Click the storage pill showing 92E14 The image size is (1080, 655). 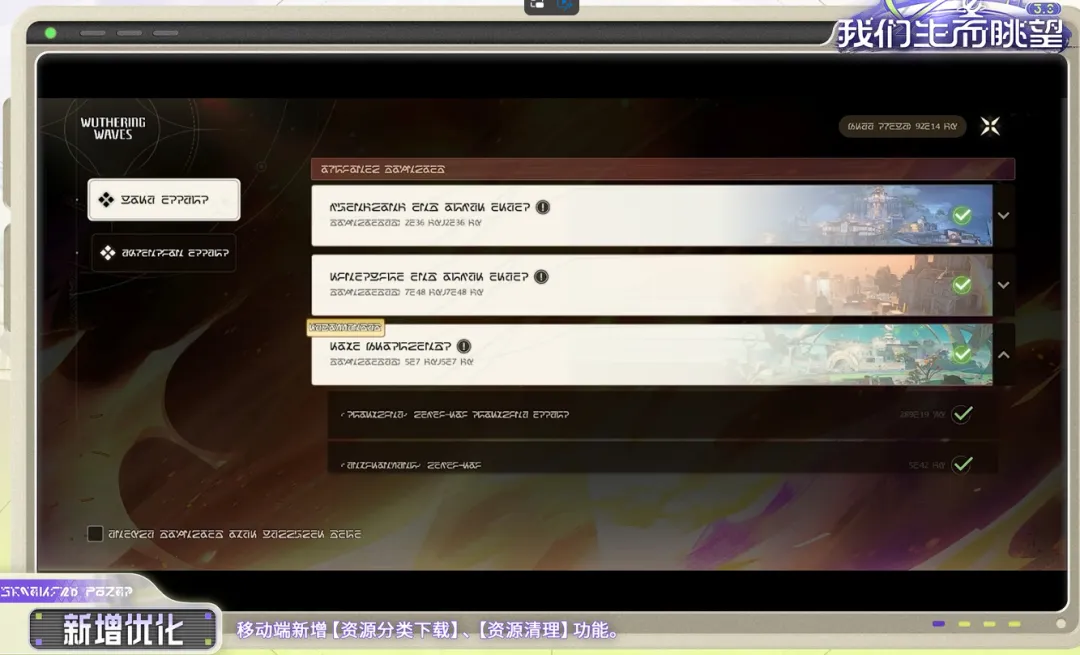point(902,126)
